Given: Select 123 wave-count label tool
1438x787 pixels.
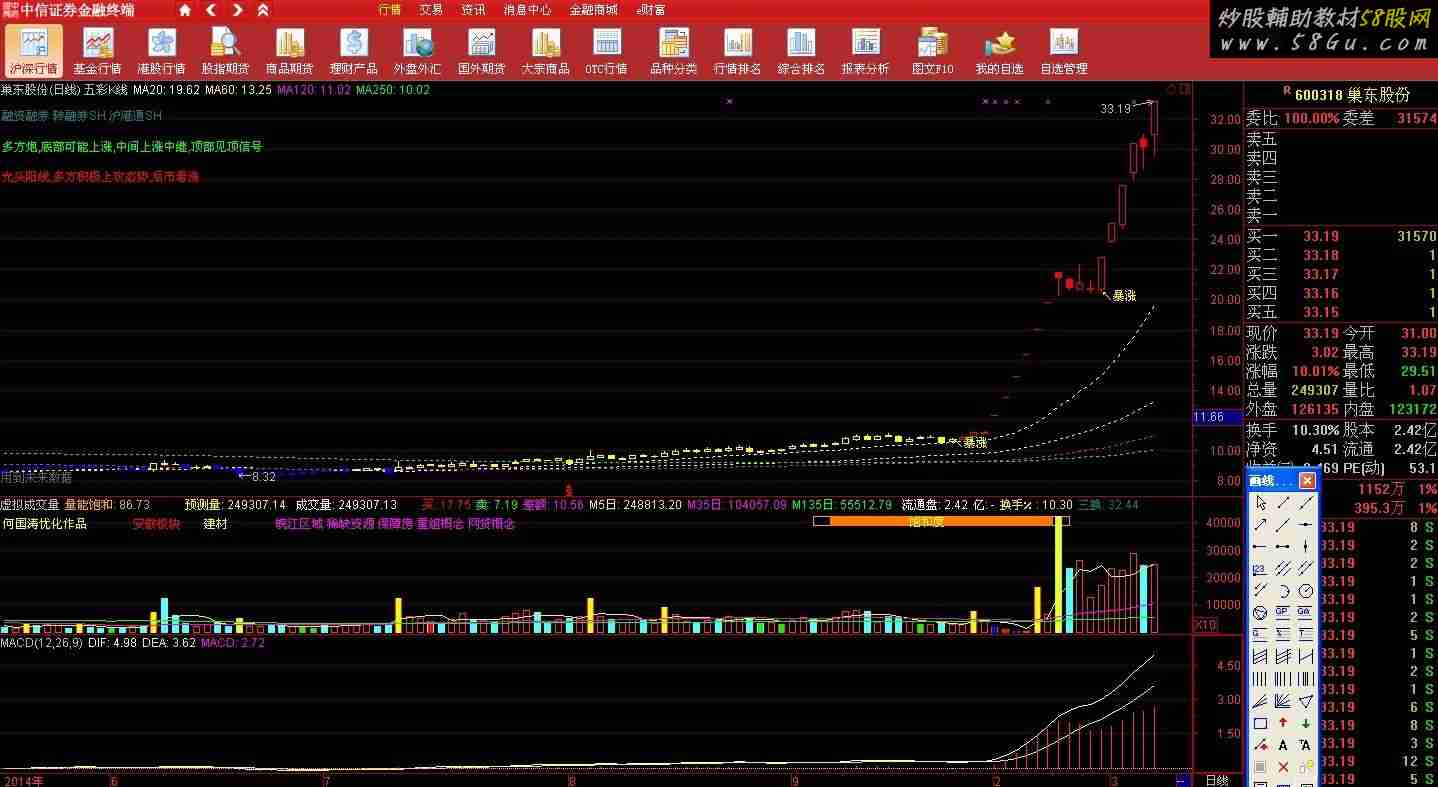Looking at the screenshot, I should 1260,568.
